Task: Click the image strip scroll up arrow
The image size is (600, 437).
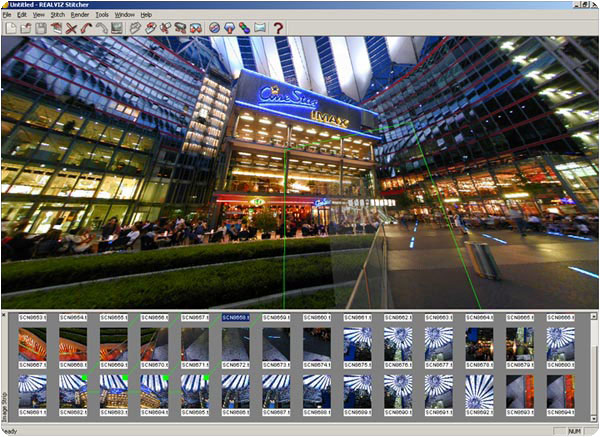Action: point(593,317)
